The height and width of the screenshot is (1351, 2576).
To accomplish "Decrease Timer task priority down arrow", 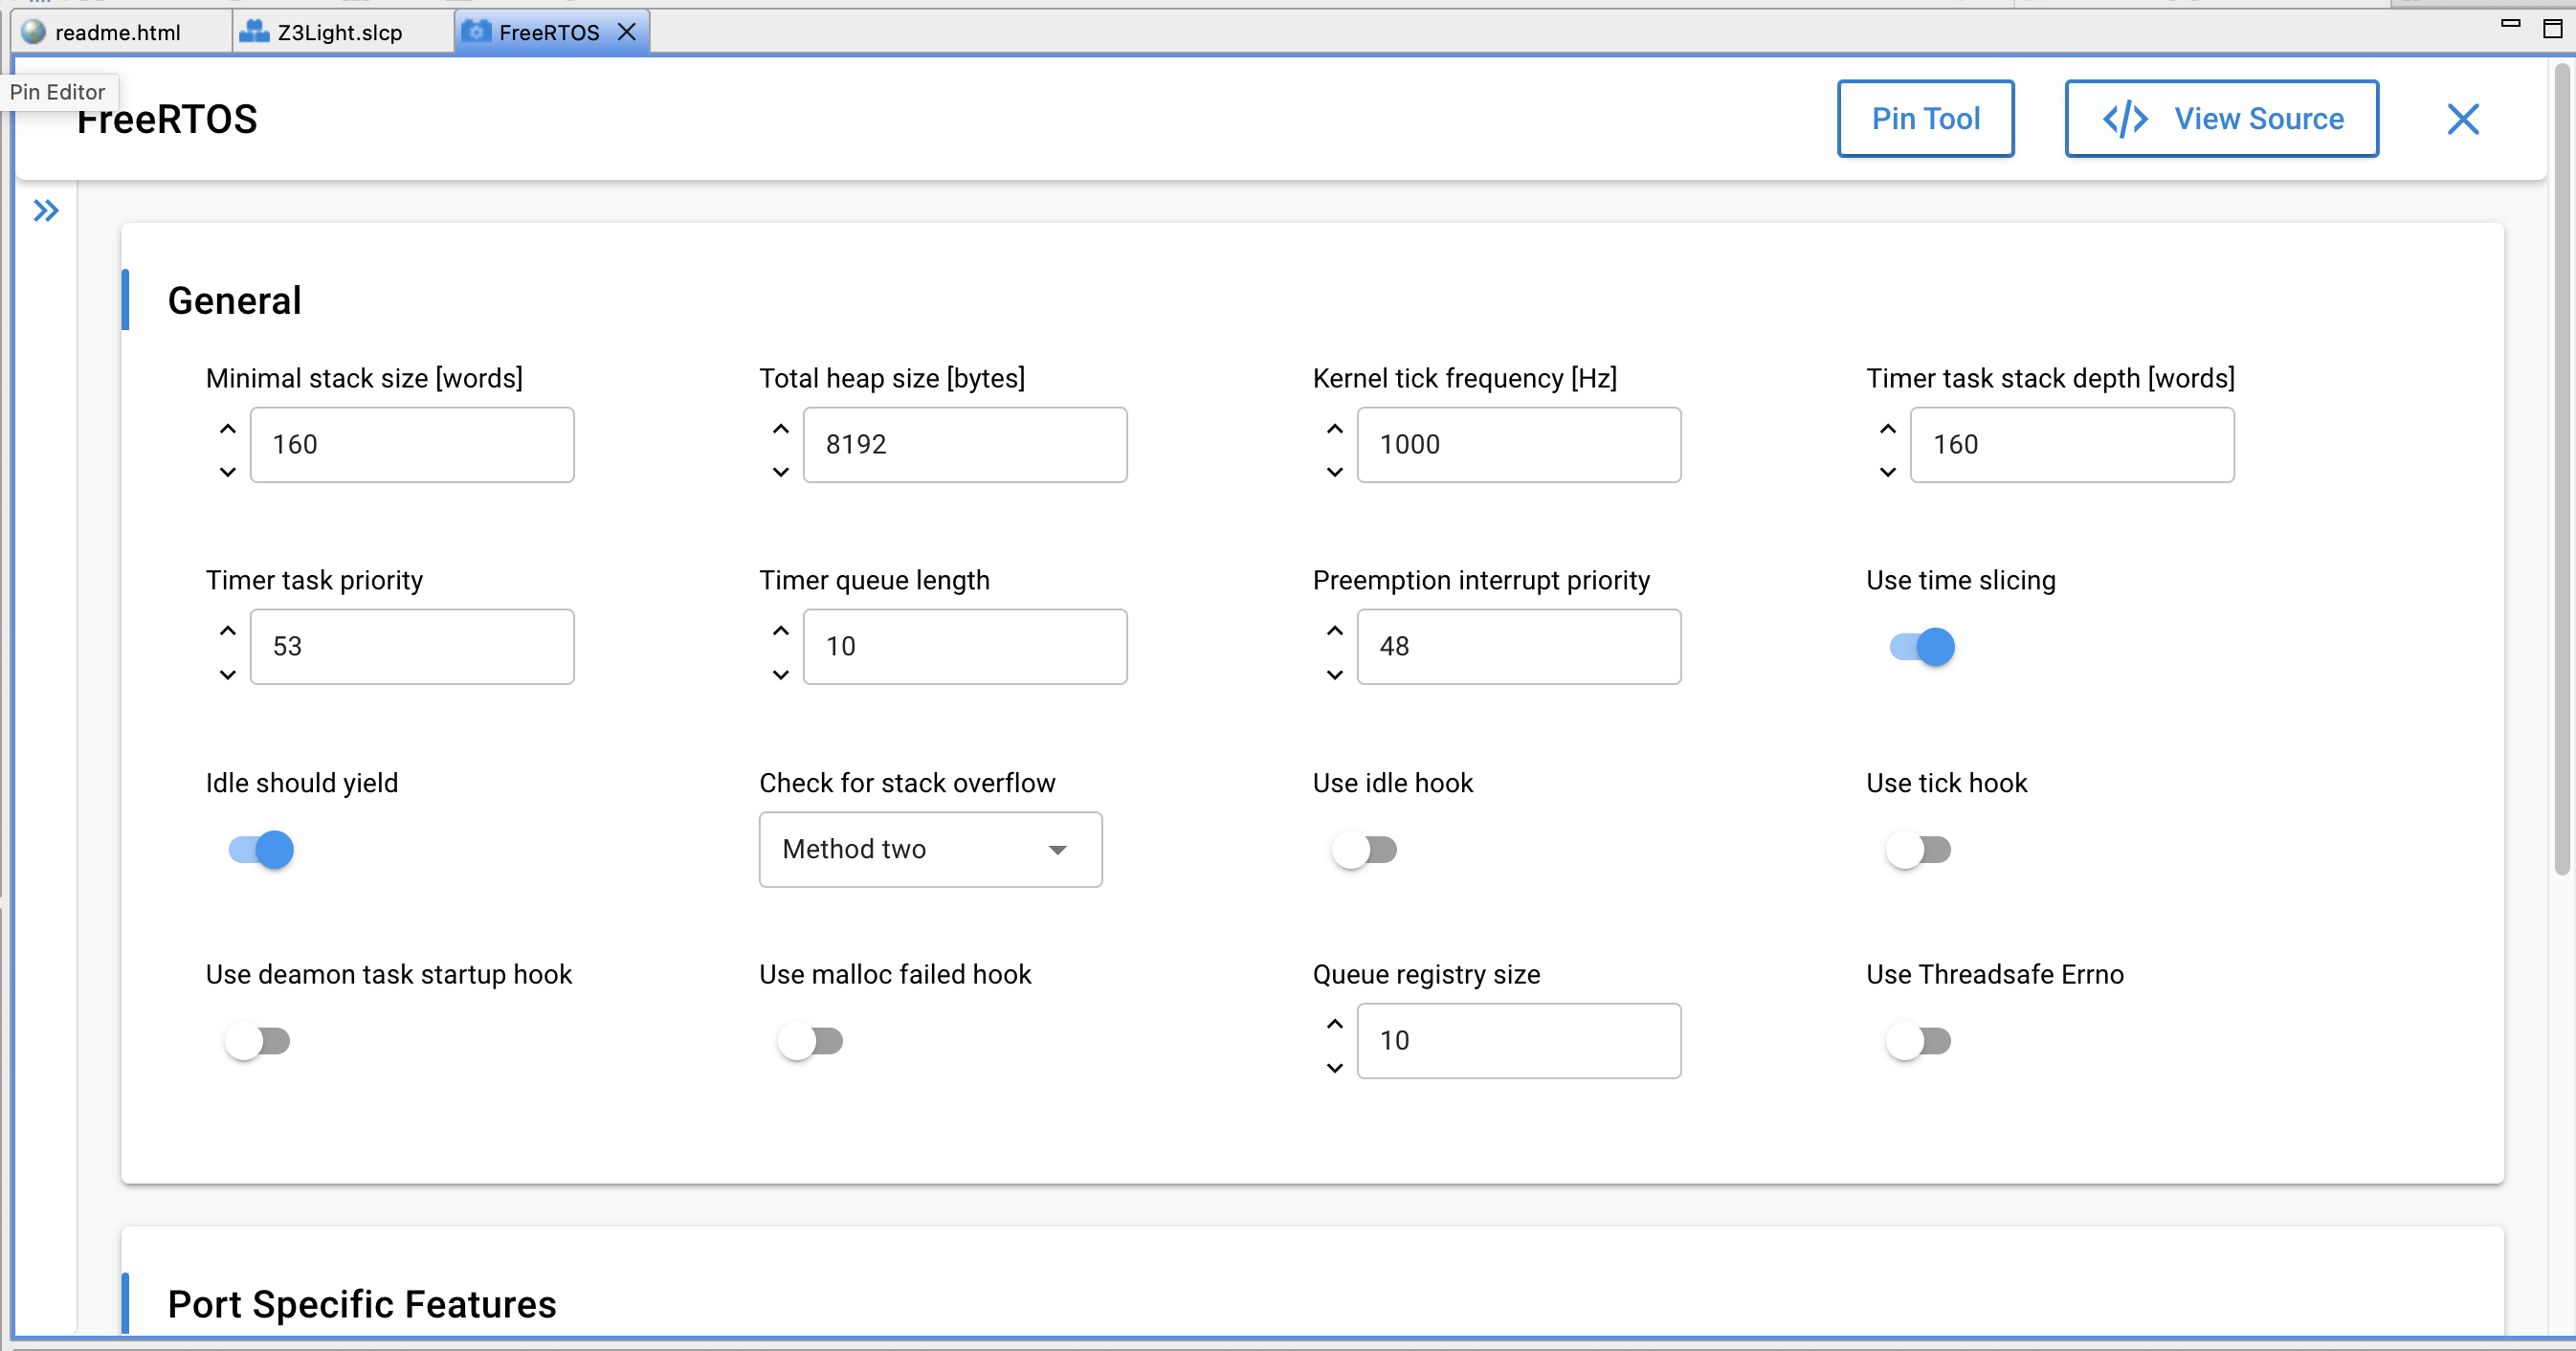I will coord(228,675).
